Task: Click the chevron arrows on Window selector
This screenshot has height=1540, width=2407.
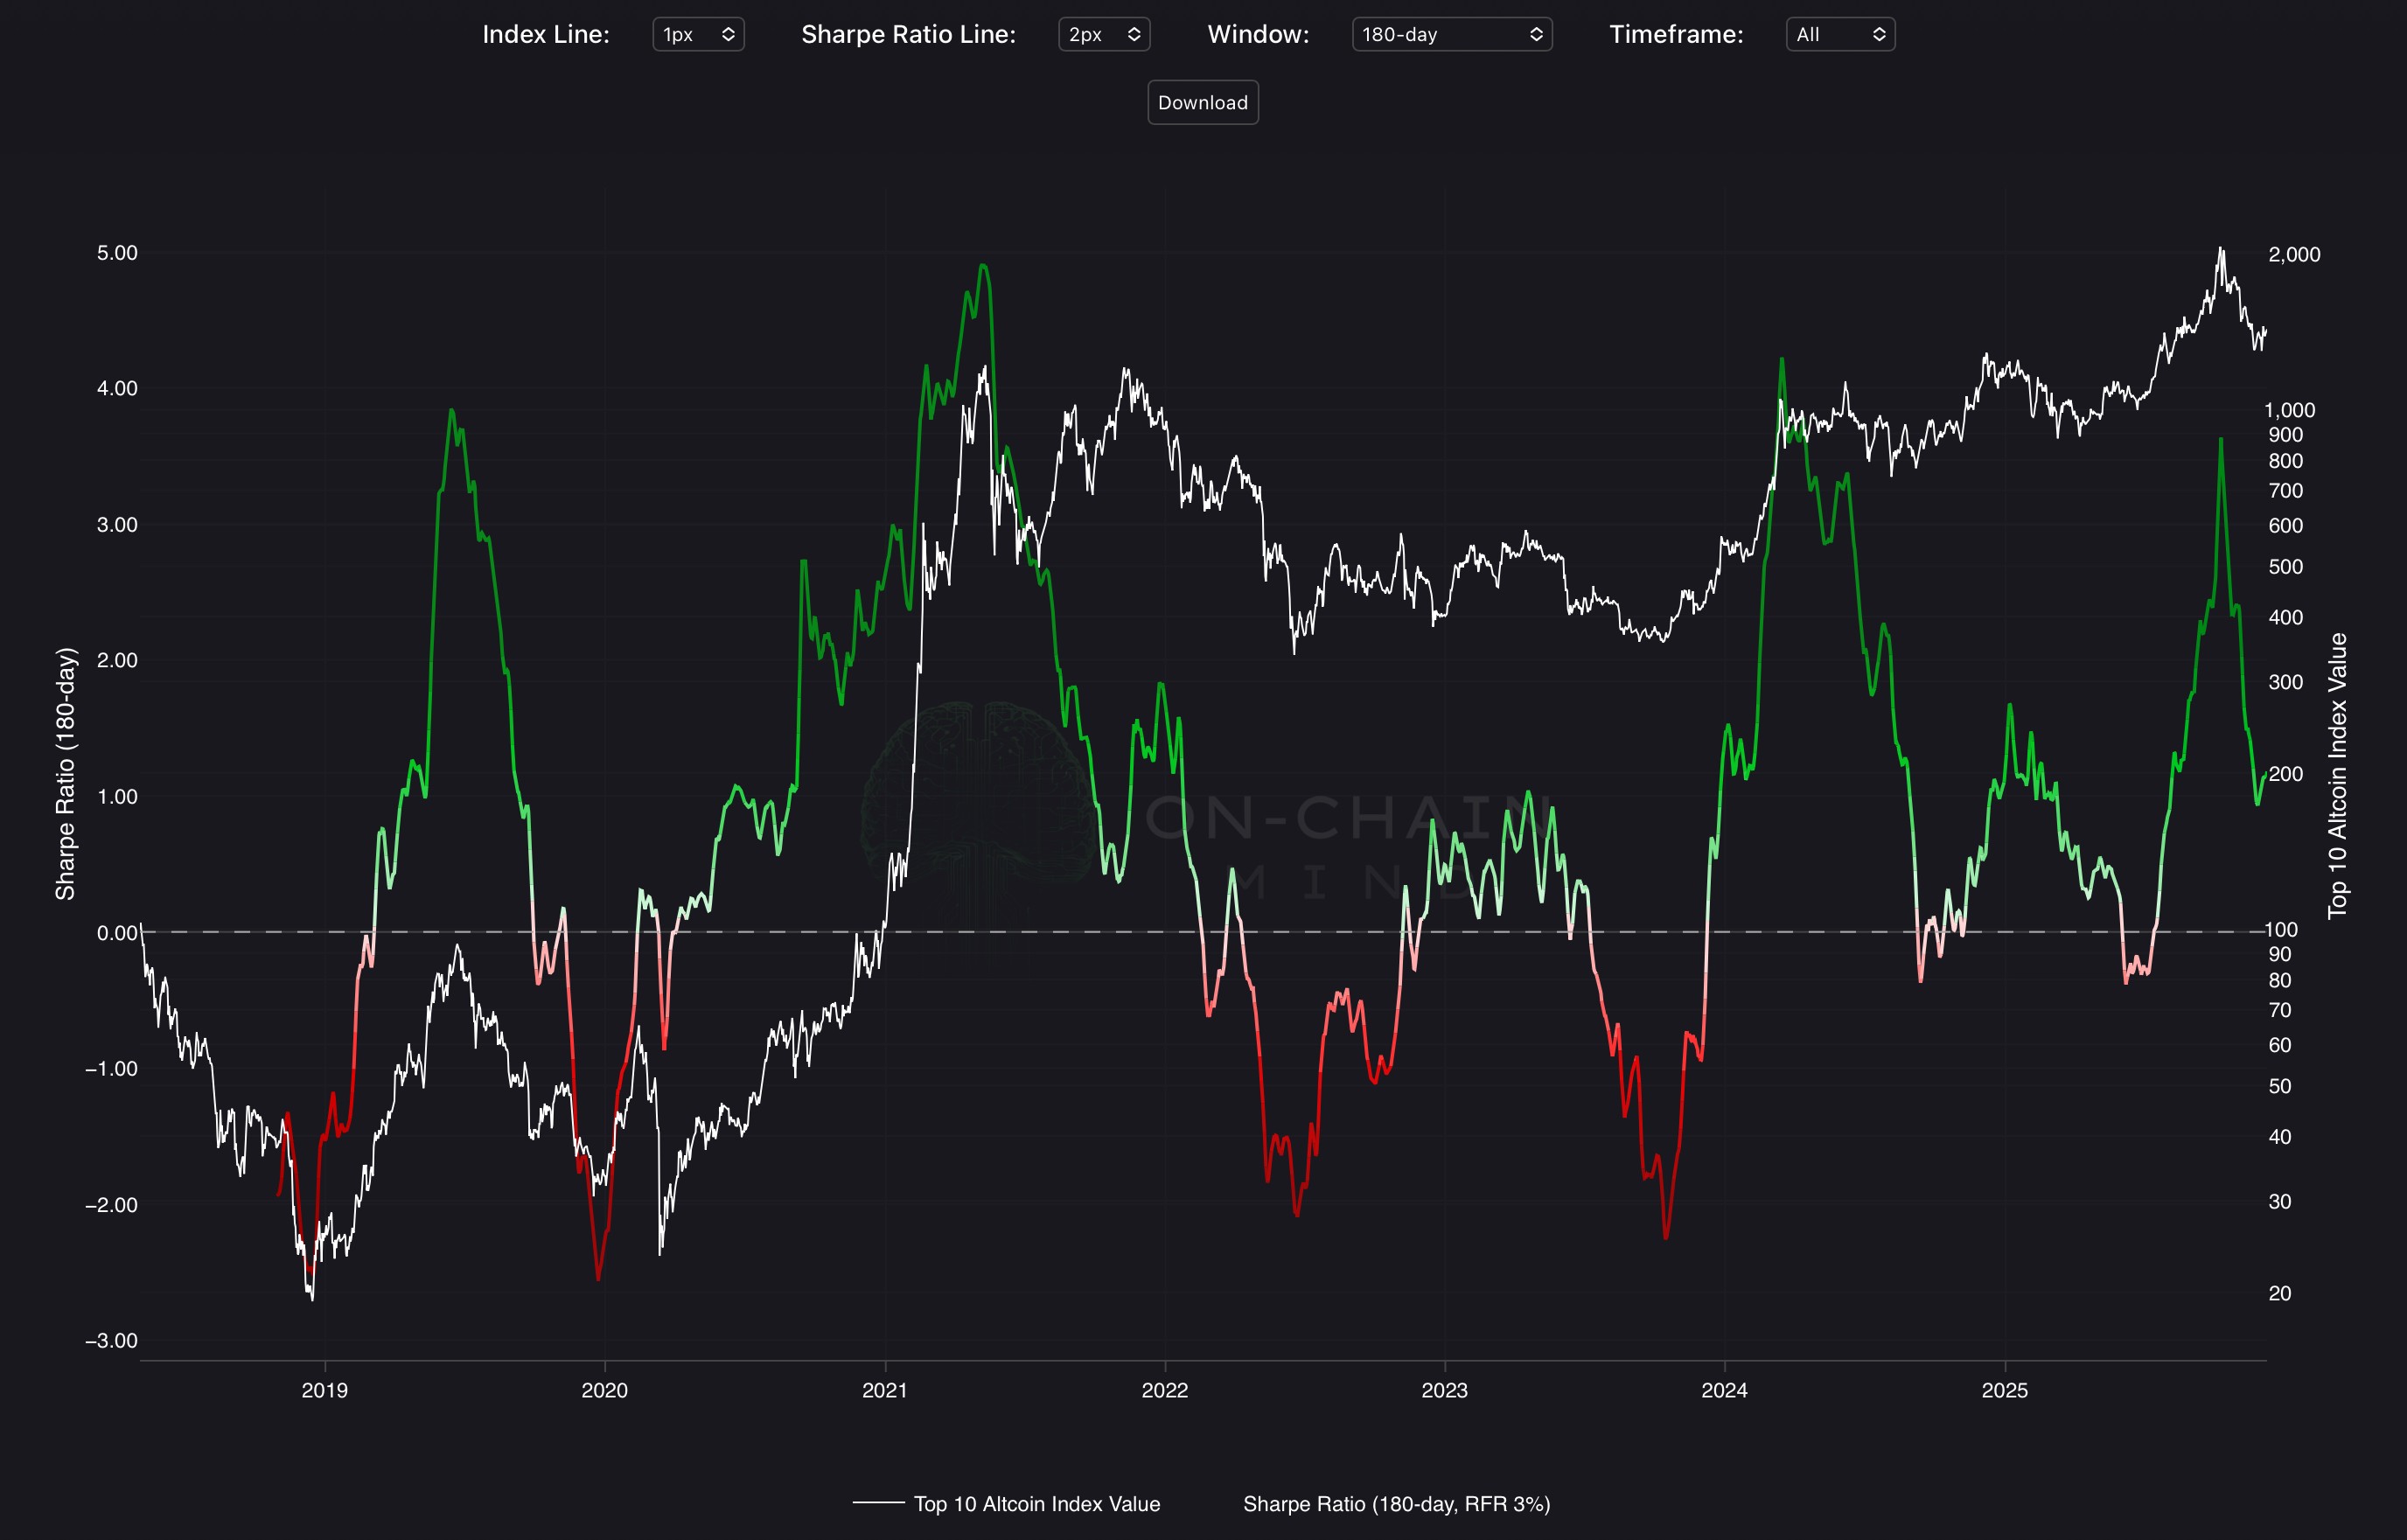Action: tap(1536, 34)
